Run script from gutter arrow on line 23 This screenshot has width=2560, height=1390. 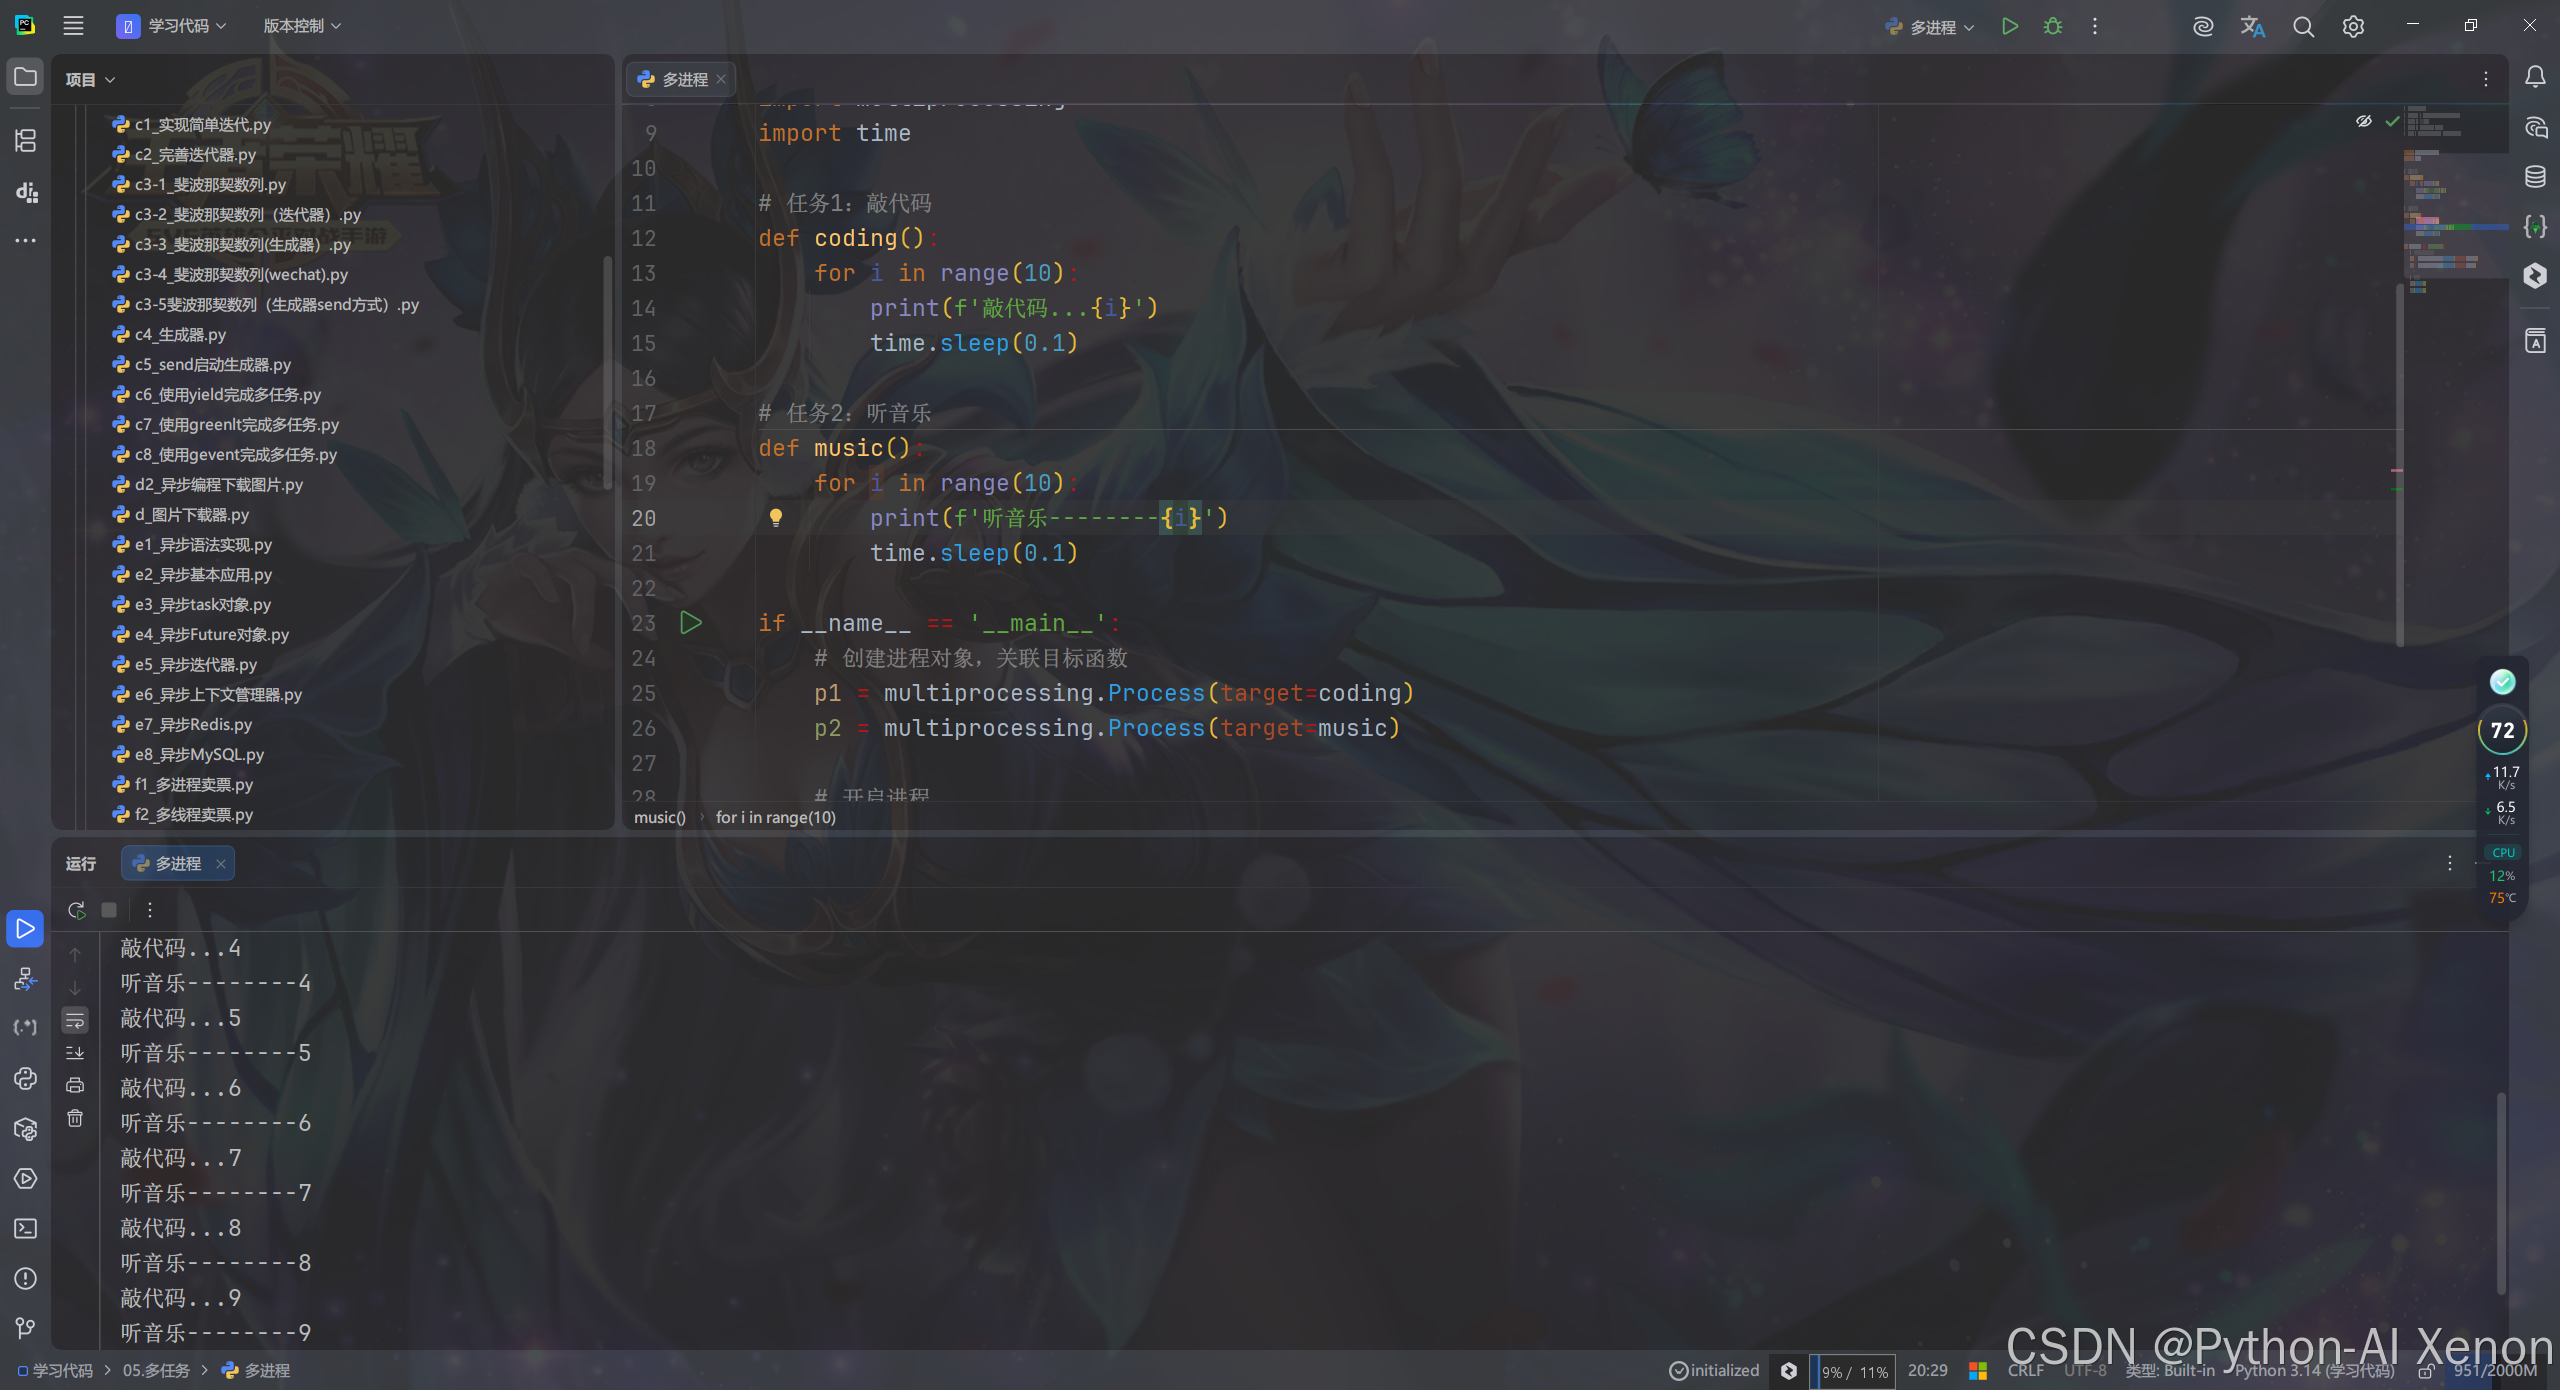690,623
